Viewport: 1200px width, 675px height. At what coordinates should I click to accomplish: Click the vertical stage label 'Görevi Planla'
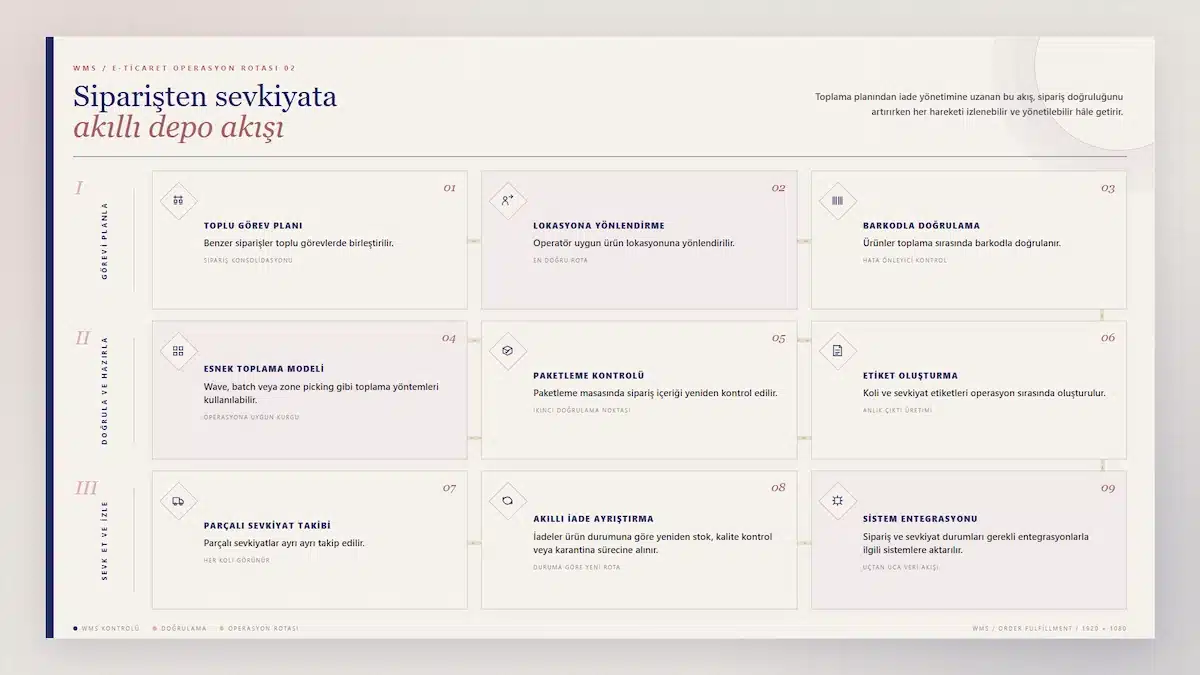click(x=105, y=241)
